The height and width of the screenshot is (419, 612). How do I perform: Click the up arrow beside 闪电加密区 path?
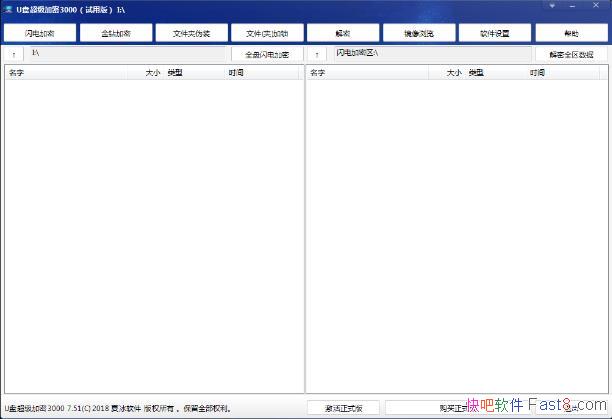(x=317, y=53)
